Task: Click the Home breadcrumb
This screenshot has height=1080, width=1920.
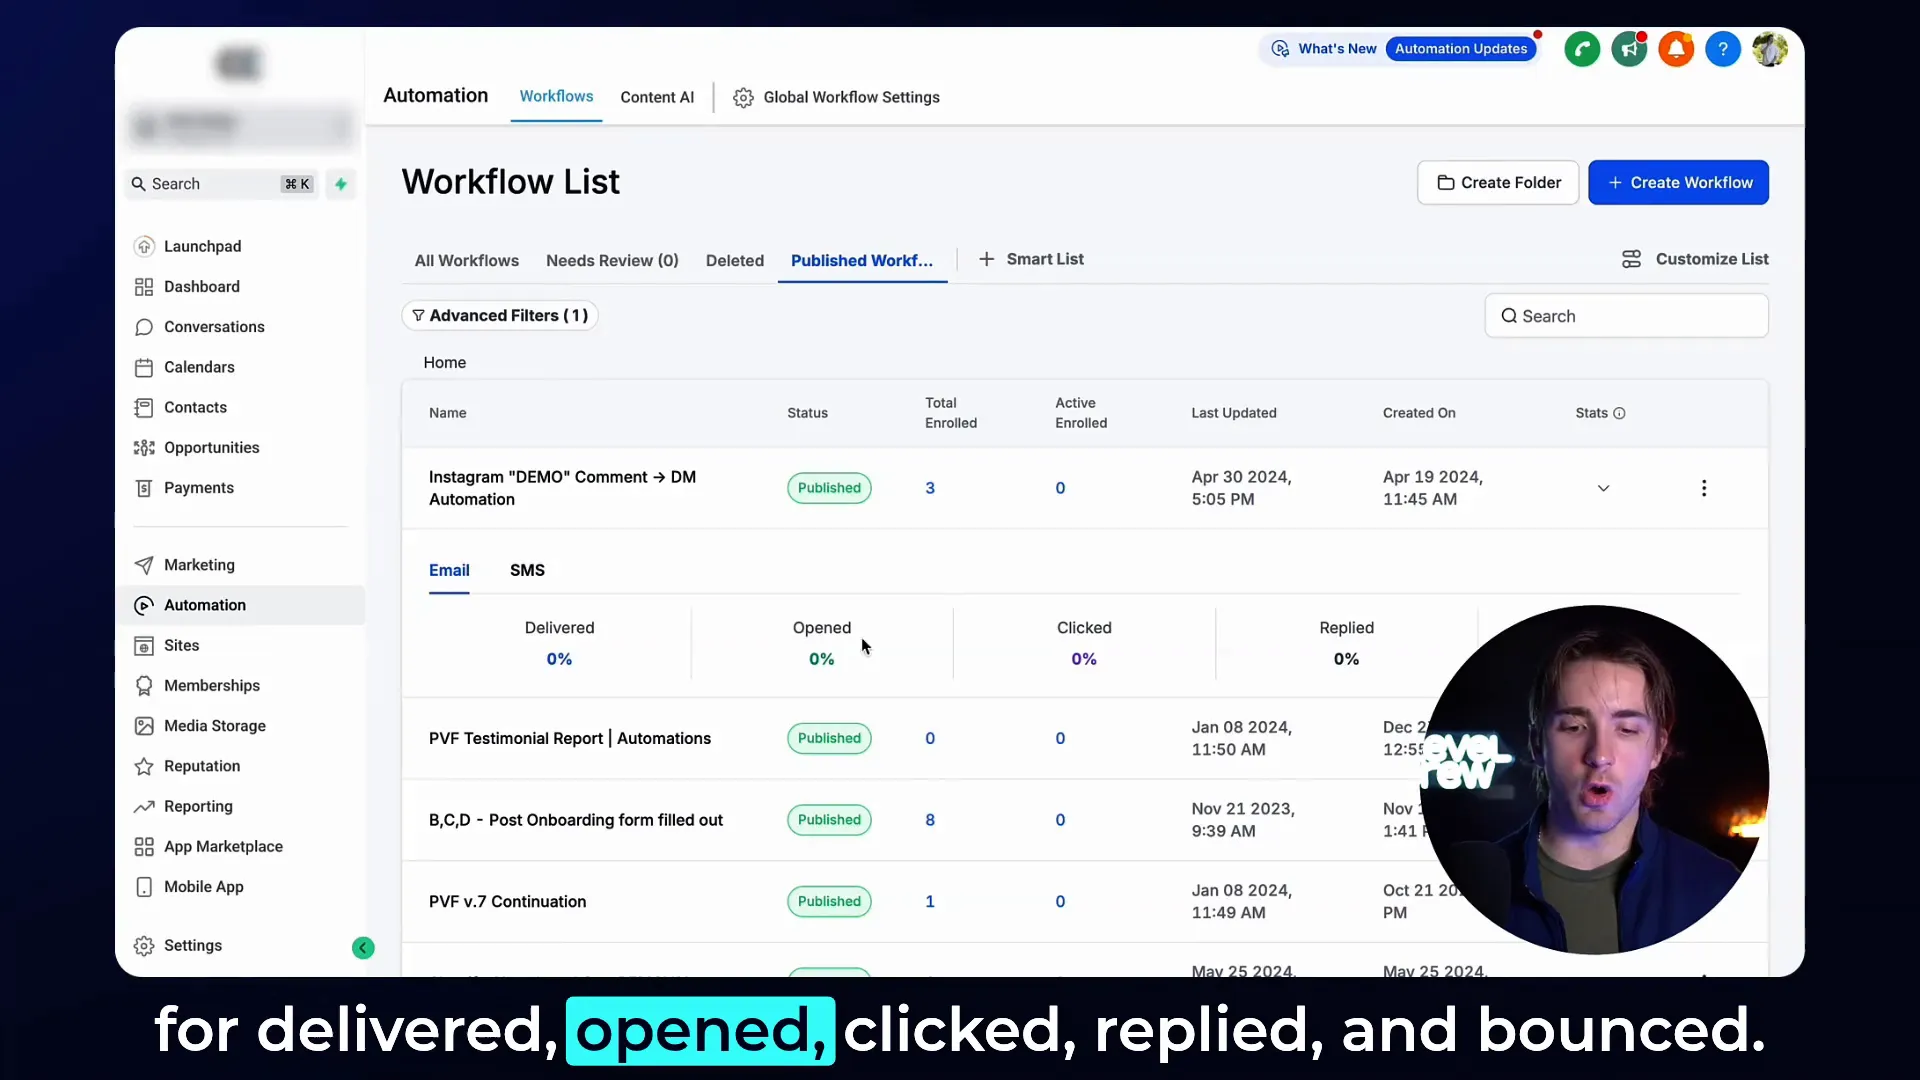Action: [x=445, y=363]
